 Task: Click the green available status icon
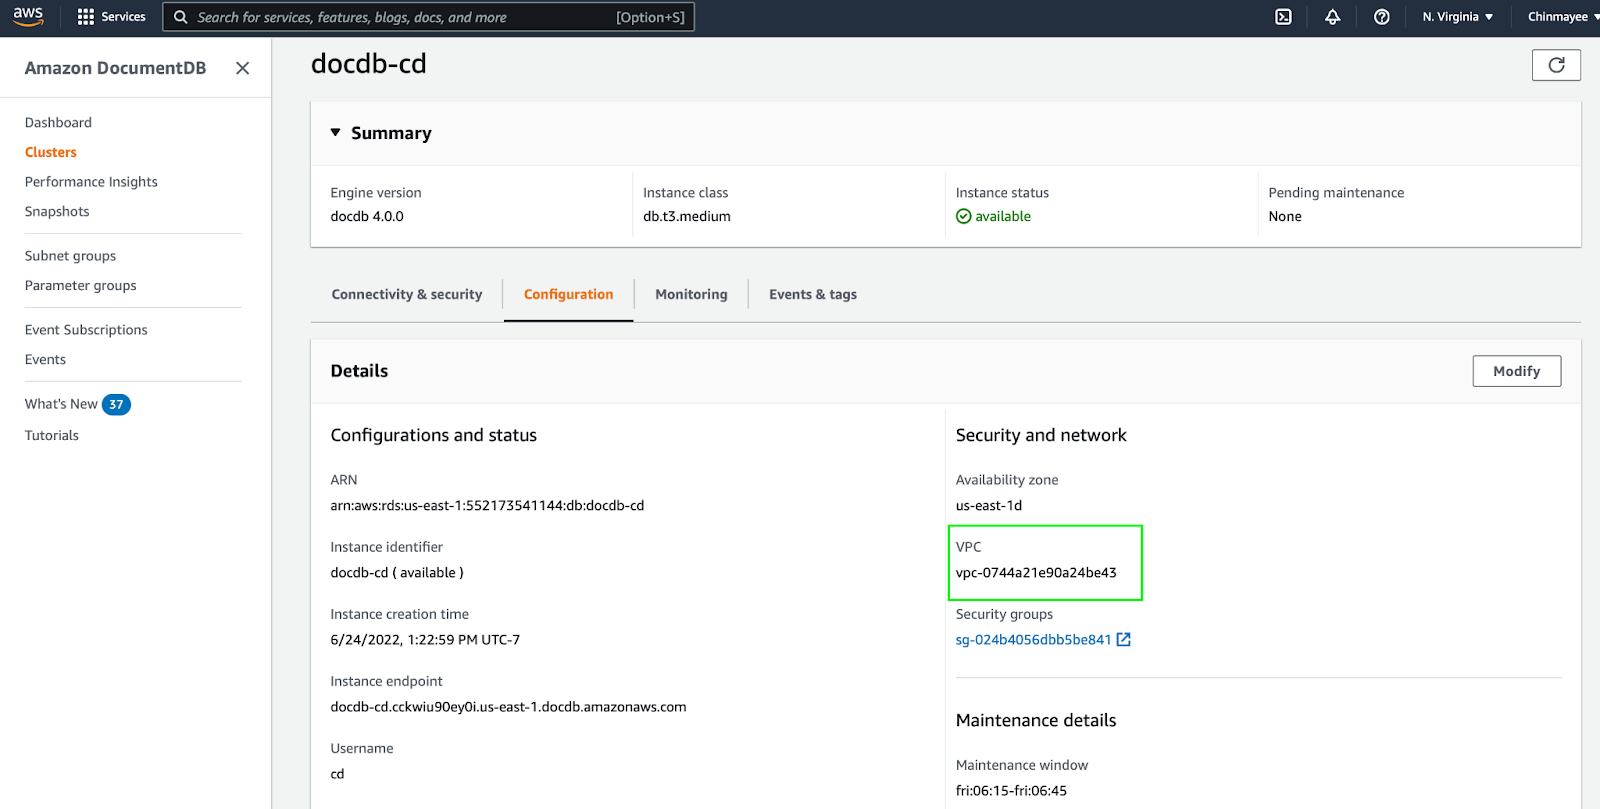(x=964, y=217)
